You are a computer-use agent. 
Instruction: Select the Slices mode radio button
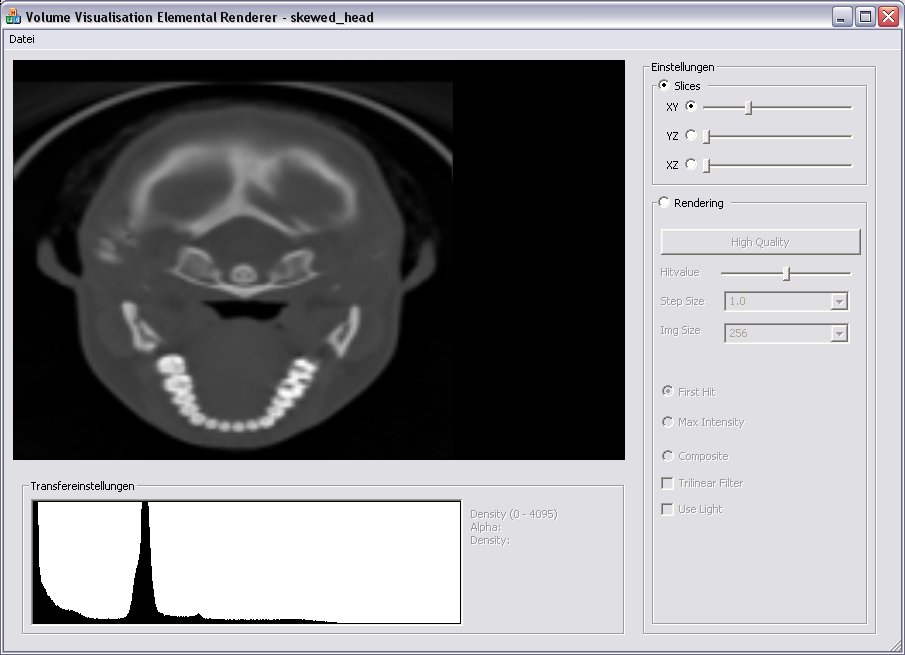tap(664, 86)
